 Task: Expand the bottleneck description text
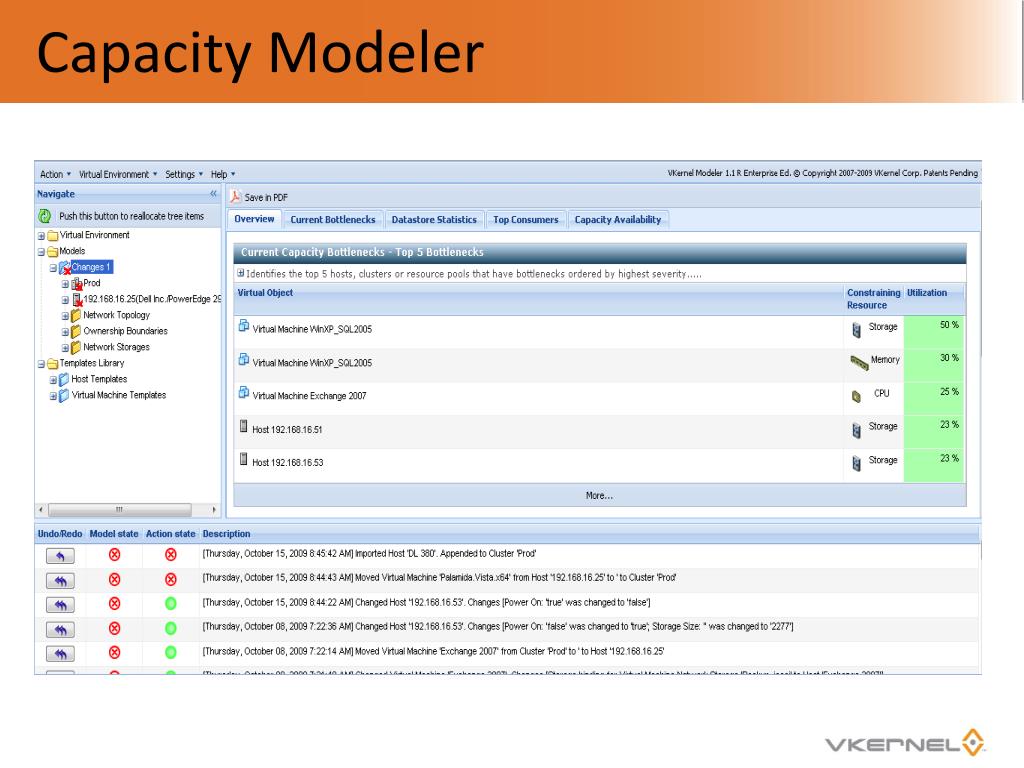pyautogui.click(x=240, y=274)
